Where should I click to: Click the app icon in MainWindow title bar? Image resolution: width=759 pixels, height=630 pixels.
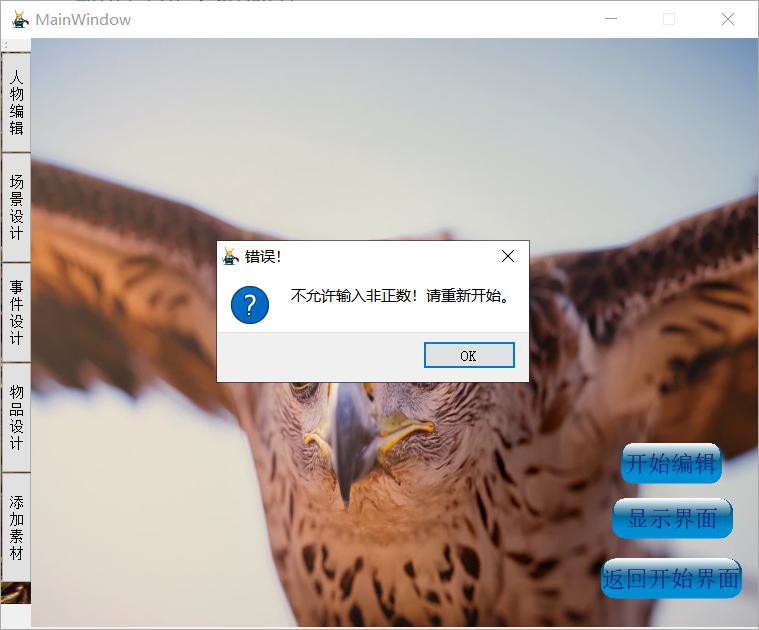tap(19, 19)
